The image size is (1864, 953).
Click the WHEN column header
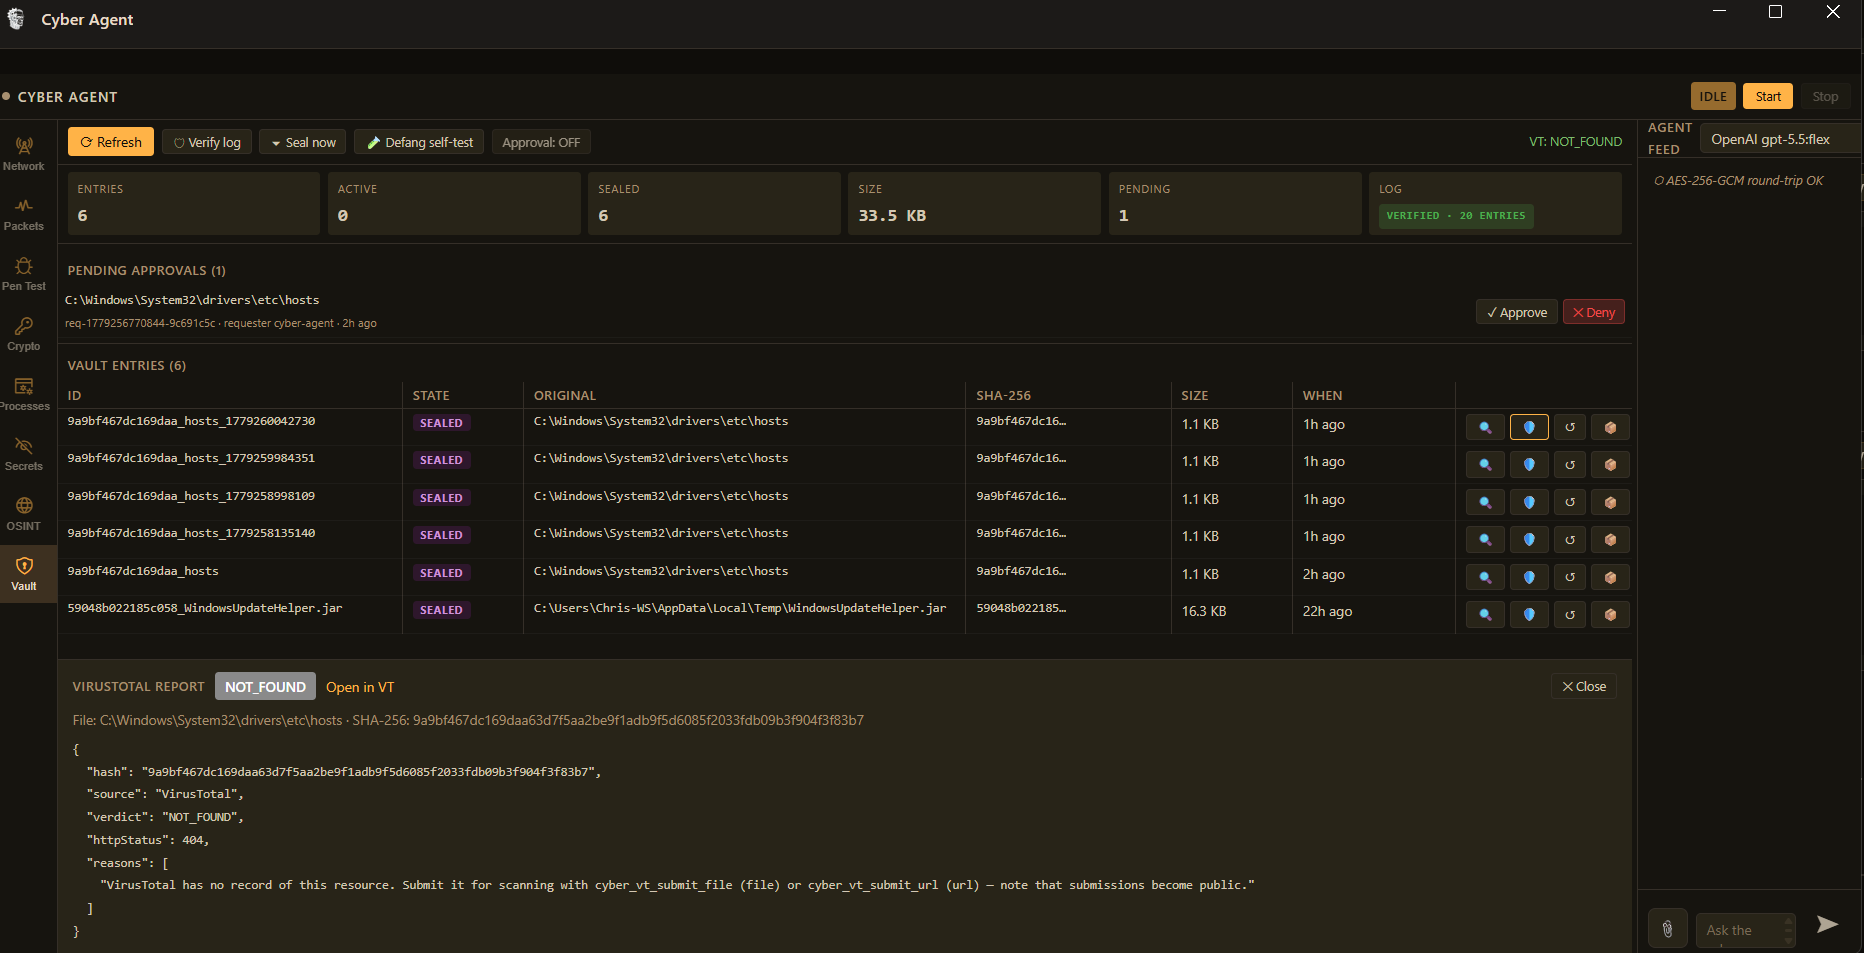pyautogui.click(x=1322, y=396)
